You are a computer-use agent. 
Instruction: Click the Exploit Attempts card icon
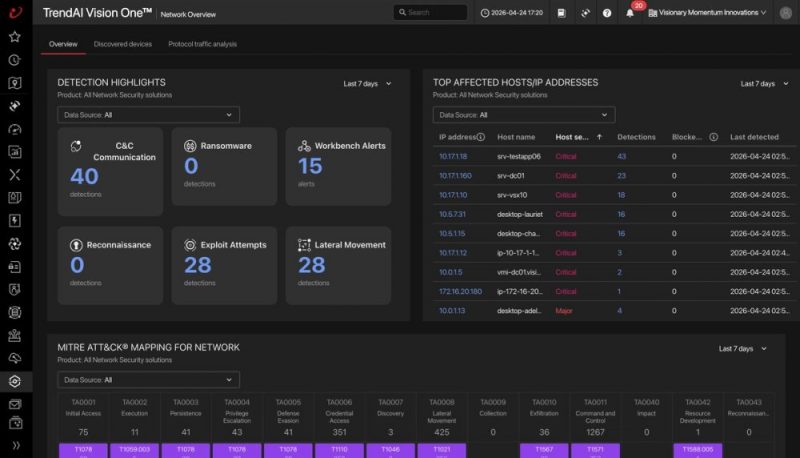point(190,245)
